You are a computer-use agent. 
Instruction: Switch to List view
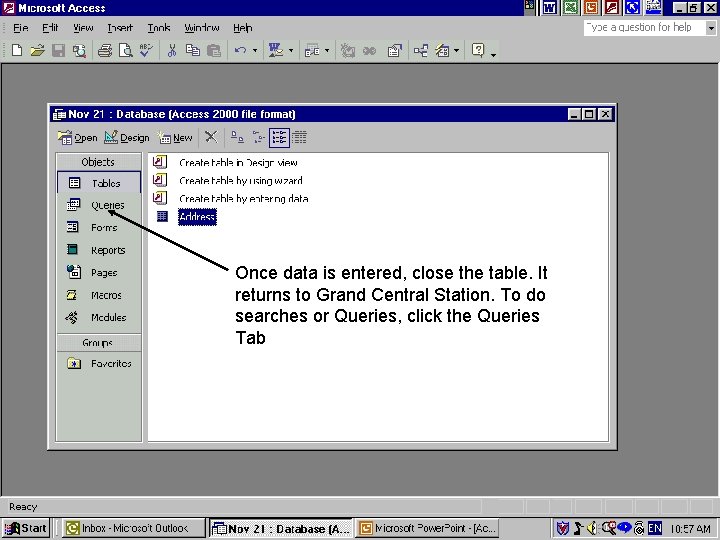(279, 137)
